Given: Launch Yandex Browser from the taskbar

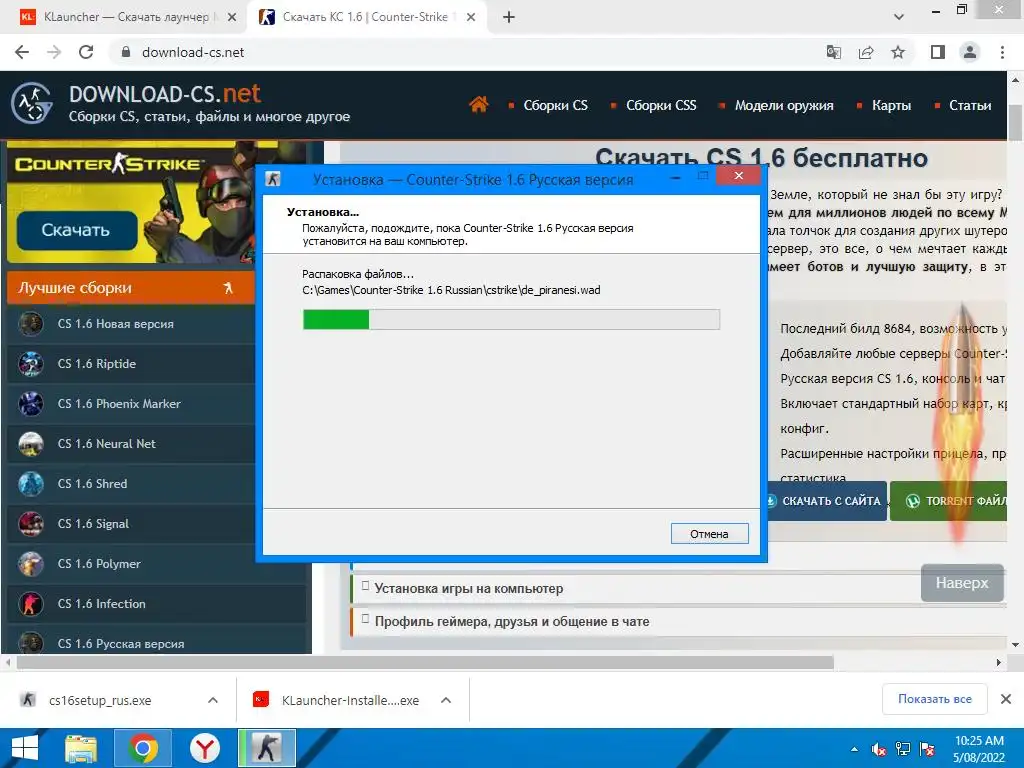Looking at the screenshot, I should pos(205,748).
